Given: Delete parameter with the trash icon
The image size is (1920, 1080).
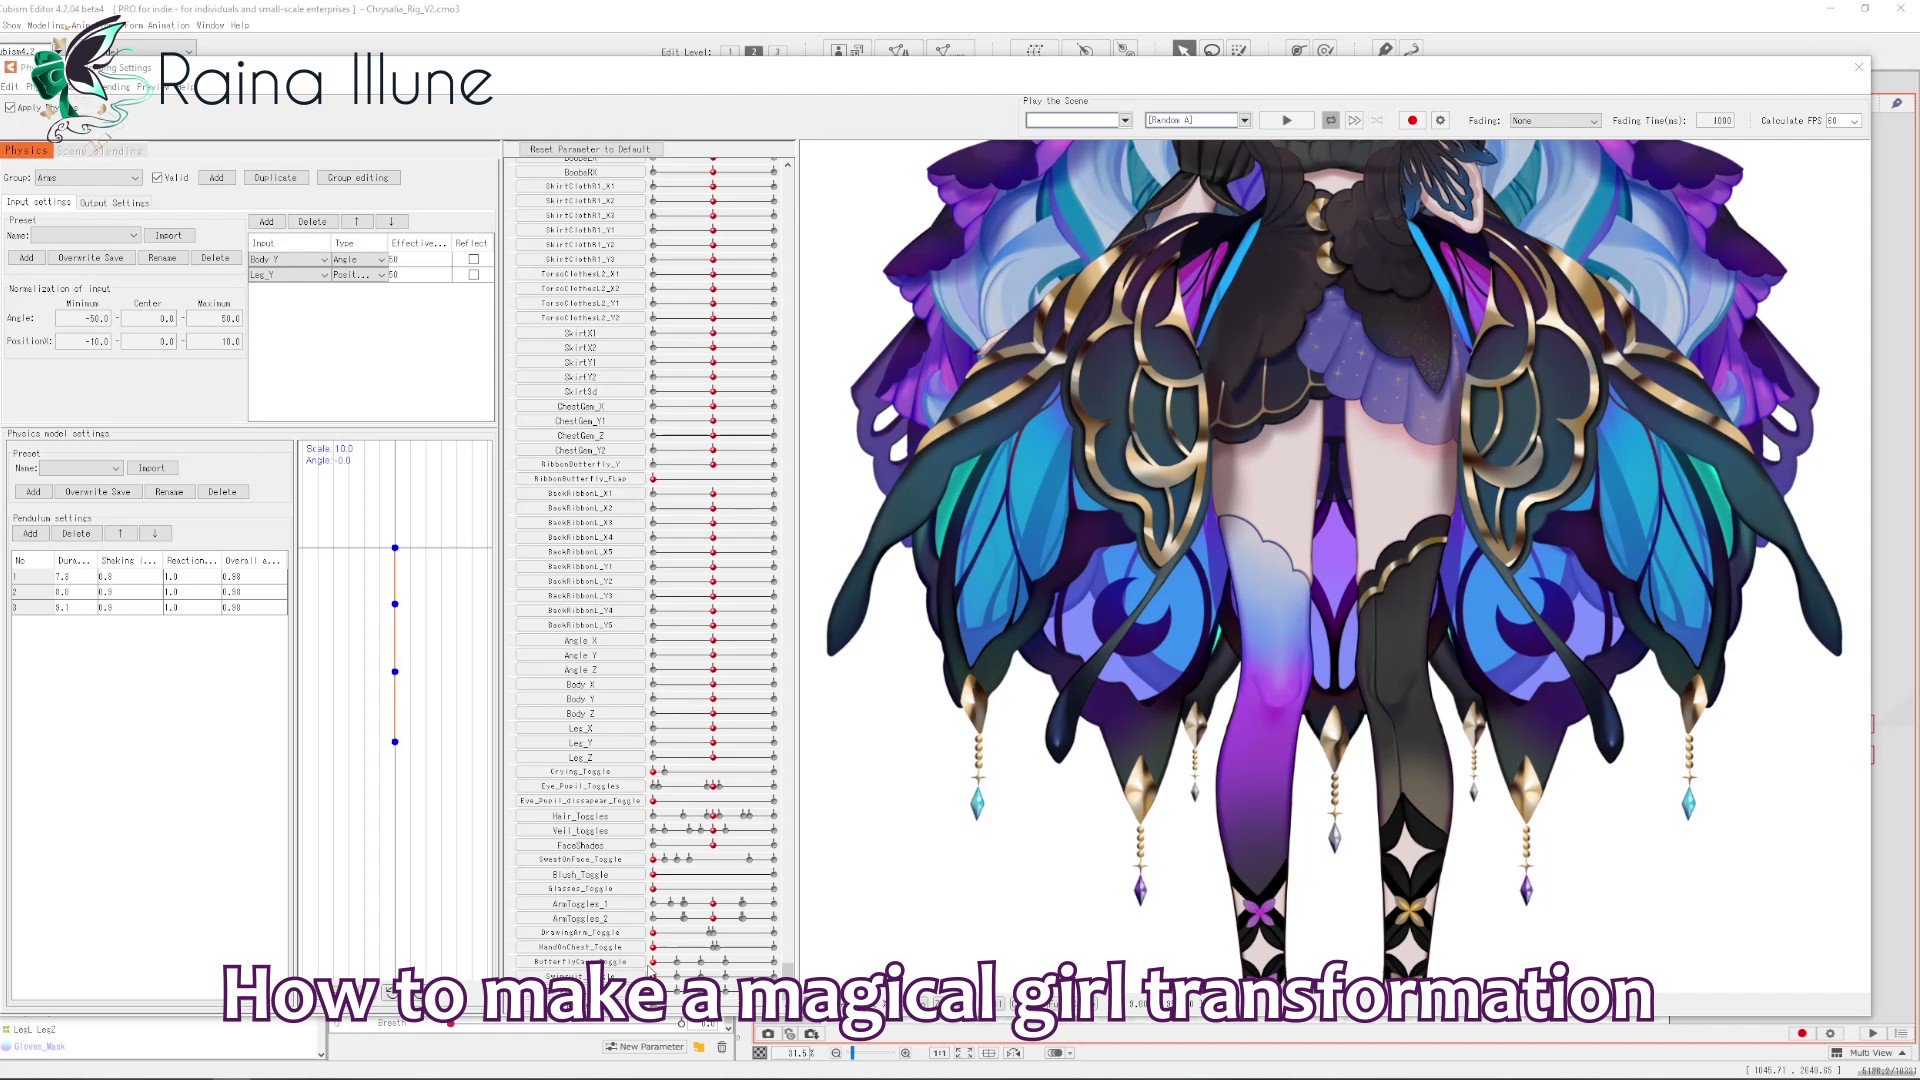Looking at the screenshot, I should click(722, 1047).
